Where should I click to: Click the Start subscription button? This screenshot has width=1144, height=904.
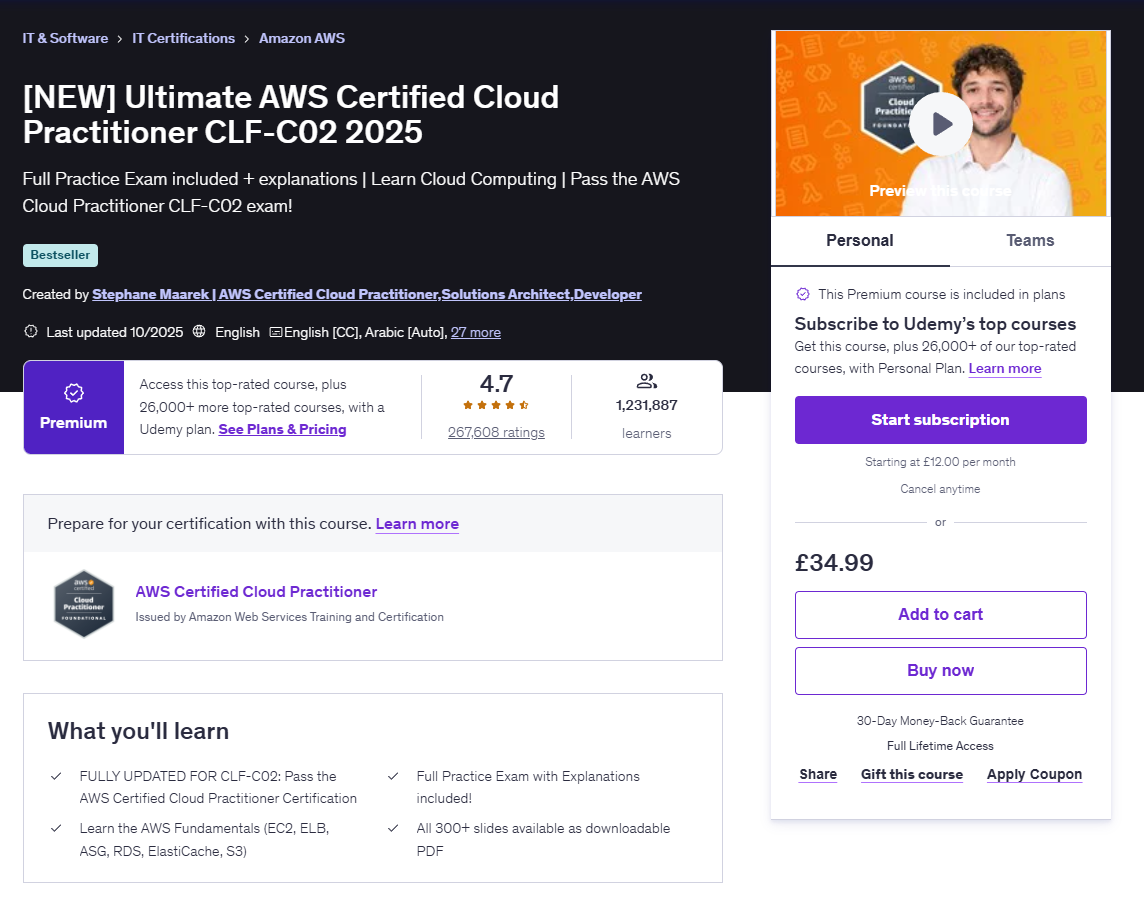940,420
